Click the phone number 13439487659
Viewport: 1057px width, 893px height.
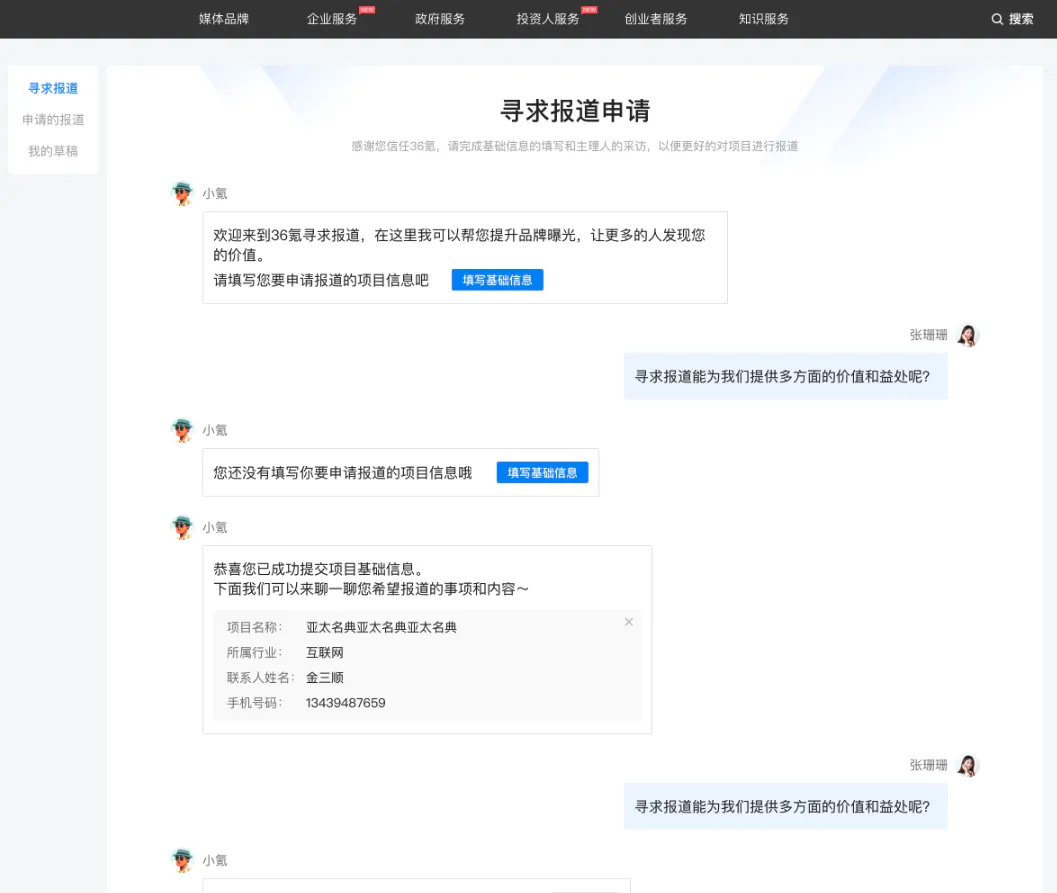(346, 703)
